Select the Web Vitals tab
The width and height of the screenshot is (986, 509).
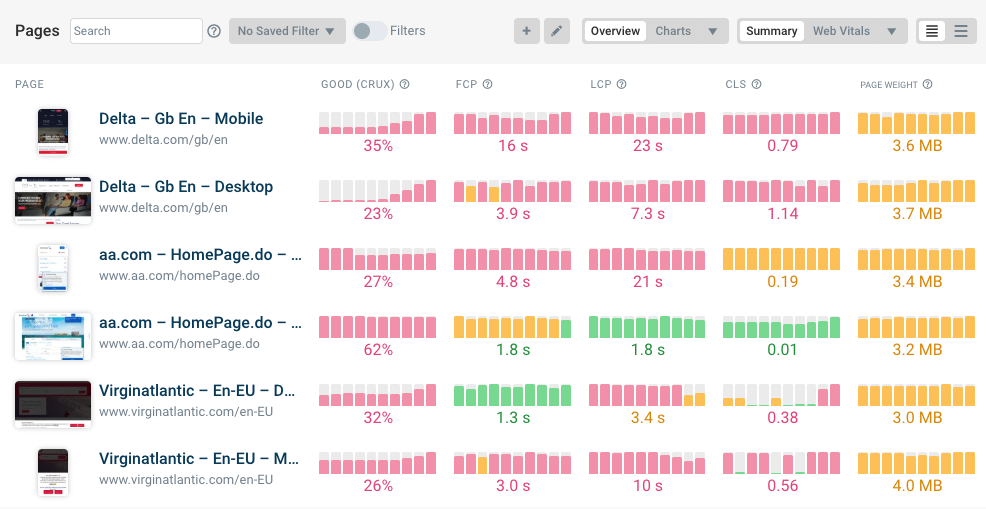841,31
